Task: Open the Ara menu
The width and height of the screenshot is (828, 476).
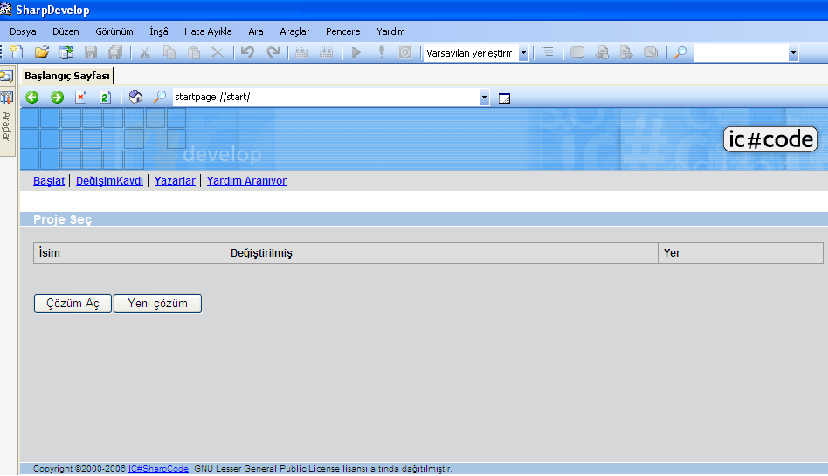Action: (x=256, y=32)
